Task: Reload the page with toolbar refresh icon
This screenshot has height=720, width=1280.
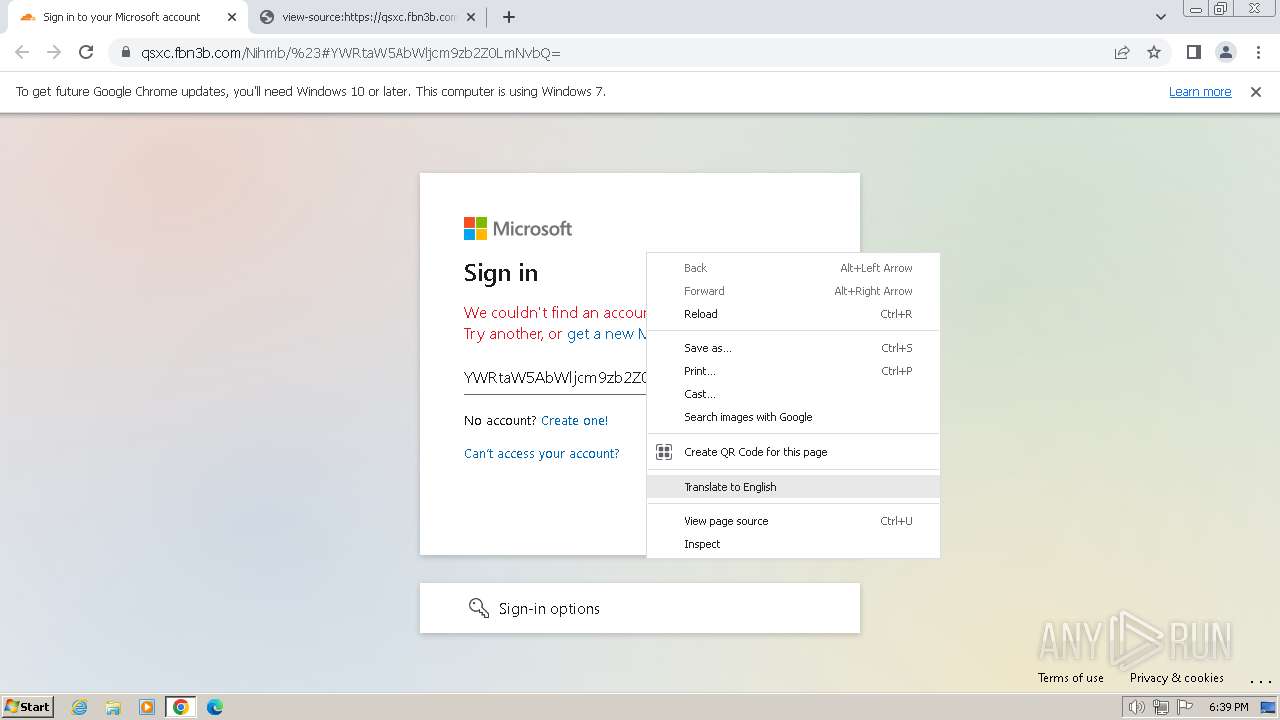Action: click(x=86, y=52)
